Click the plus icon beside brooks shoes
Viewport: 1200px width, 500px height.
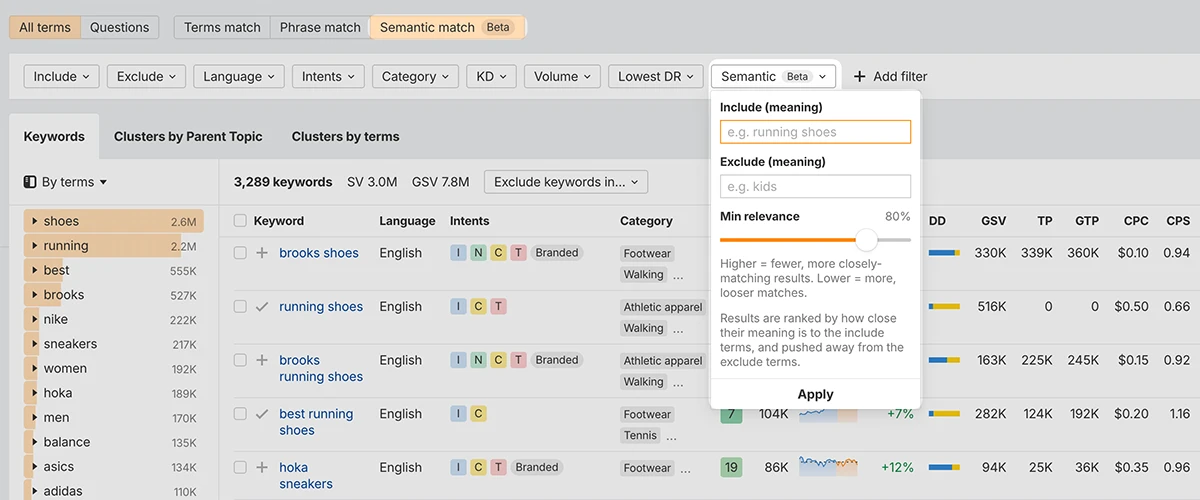262,253
